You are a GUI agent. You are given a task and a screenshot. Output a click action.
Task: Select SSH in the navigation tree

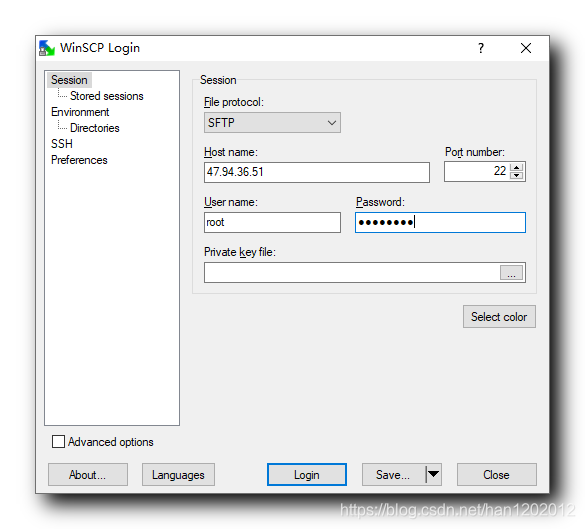[62, 144]
